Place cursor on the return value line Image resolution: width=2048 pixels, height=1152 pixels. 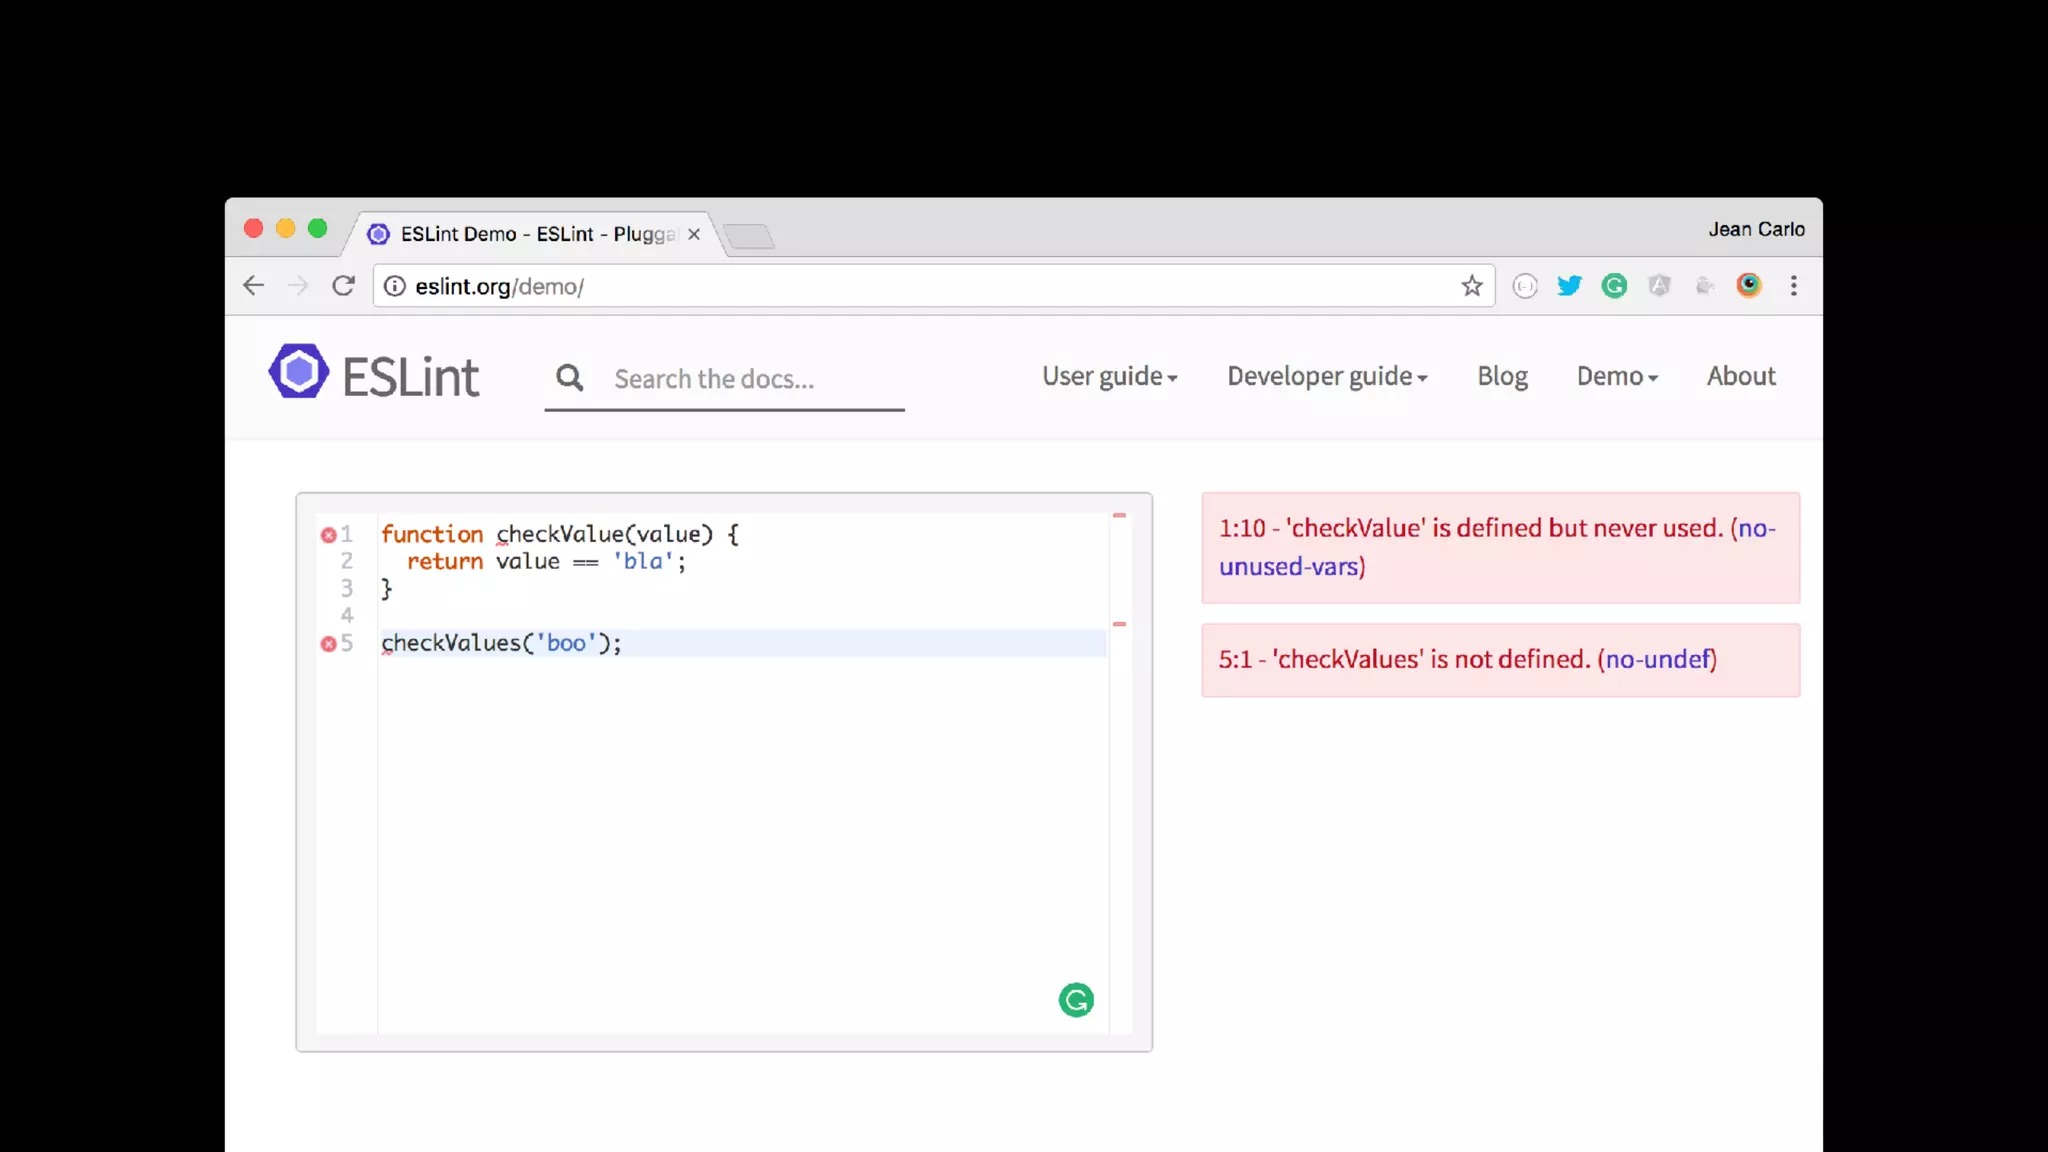coord(546,561)
